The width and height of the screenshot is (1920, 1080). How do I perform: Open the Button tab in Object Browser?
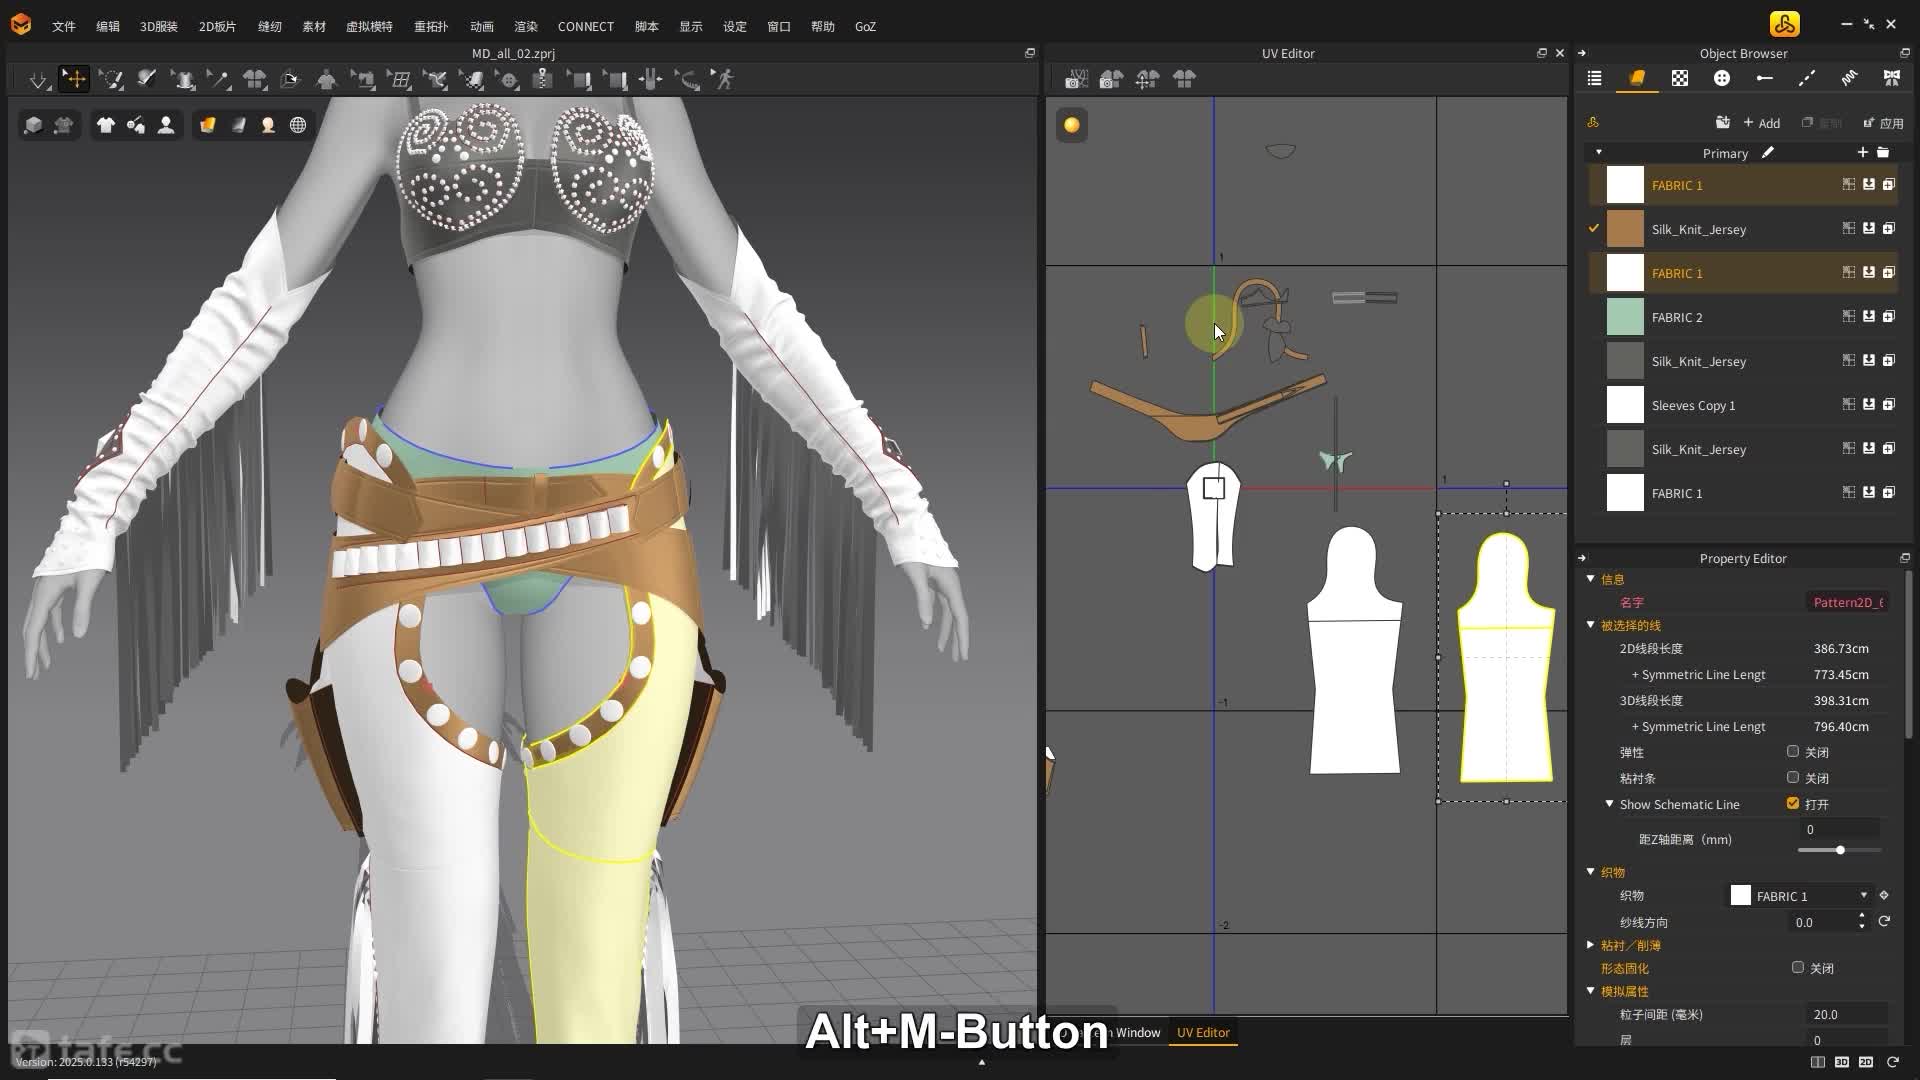(1721, 78)
